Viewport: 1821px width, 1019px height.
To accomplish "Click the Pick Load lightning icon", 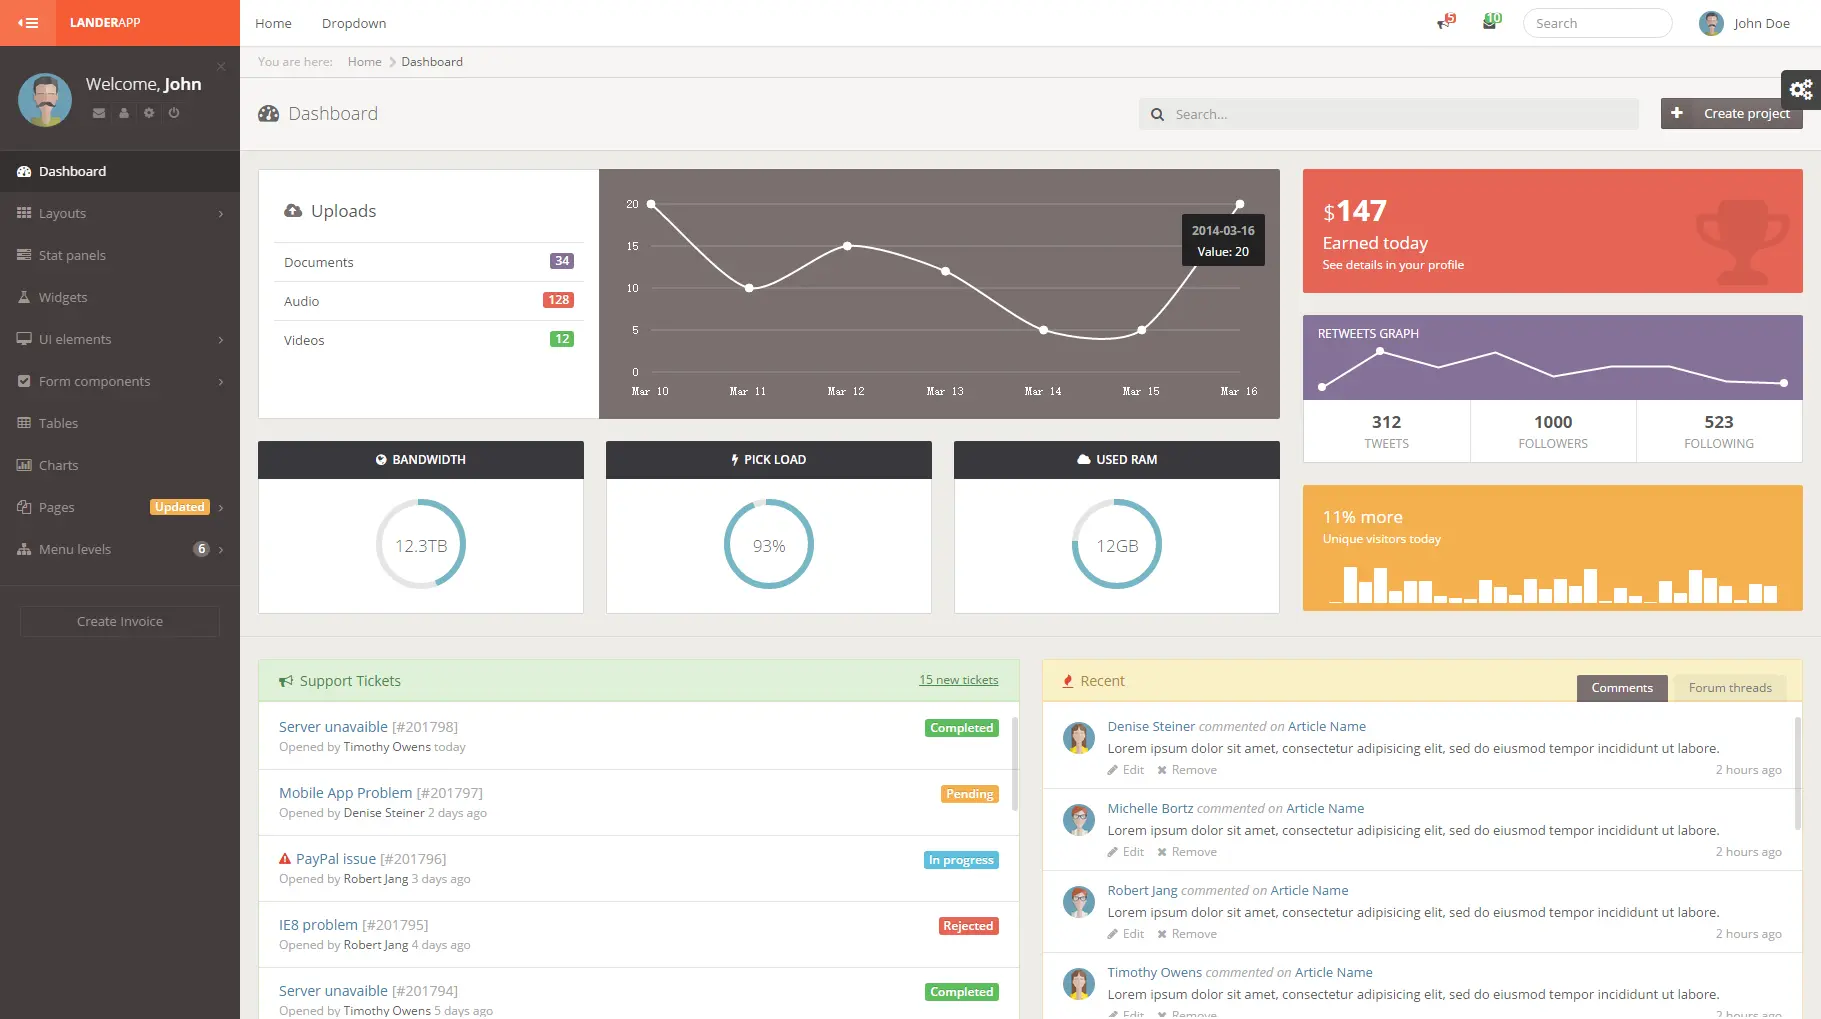I will coord(735,460).
